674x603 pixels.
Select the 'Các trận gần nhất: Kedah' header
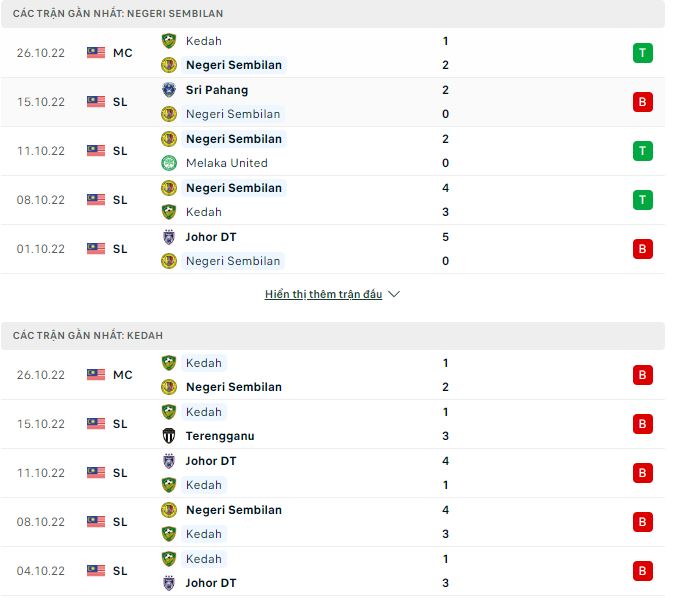click(88, 336)
